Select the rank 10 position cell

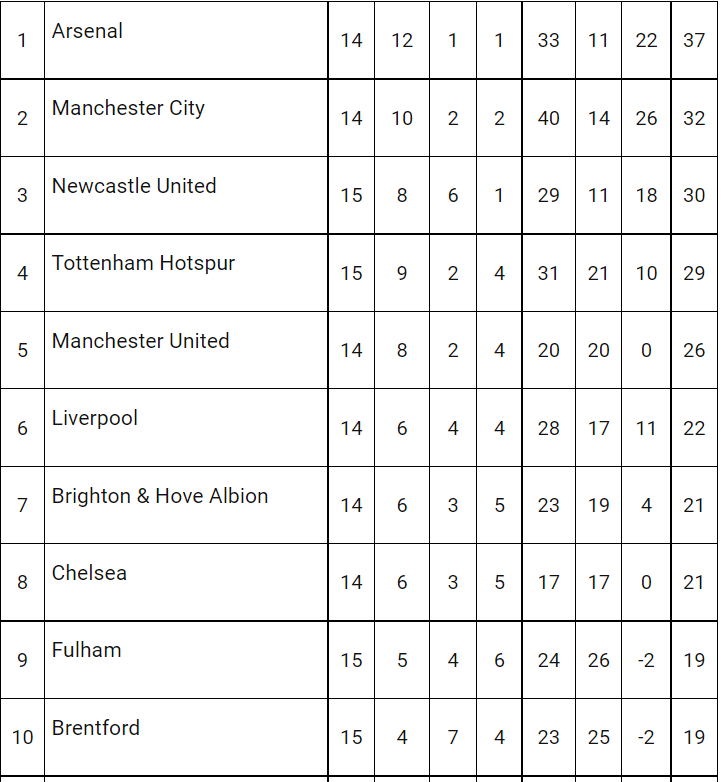22,737
